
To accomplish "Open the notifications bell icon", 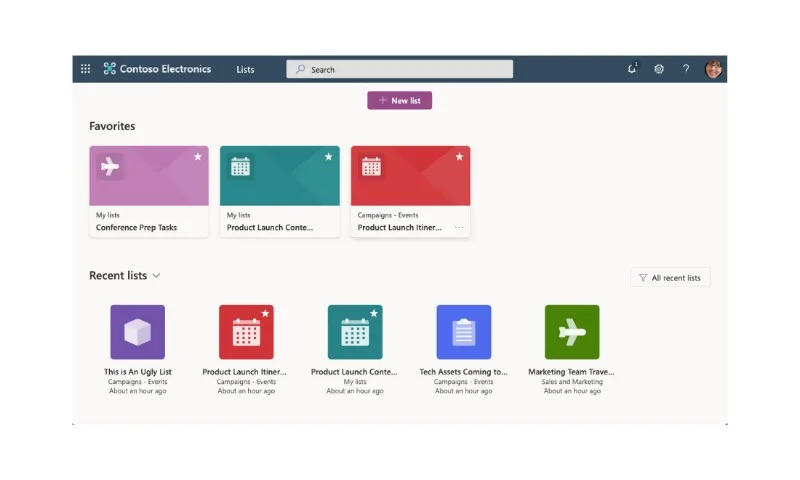I will pos(632,69).
